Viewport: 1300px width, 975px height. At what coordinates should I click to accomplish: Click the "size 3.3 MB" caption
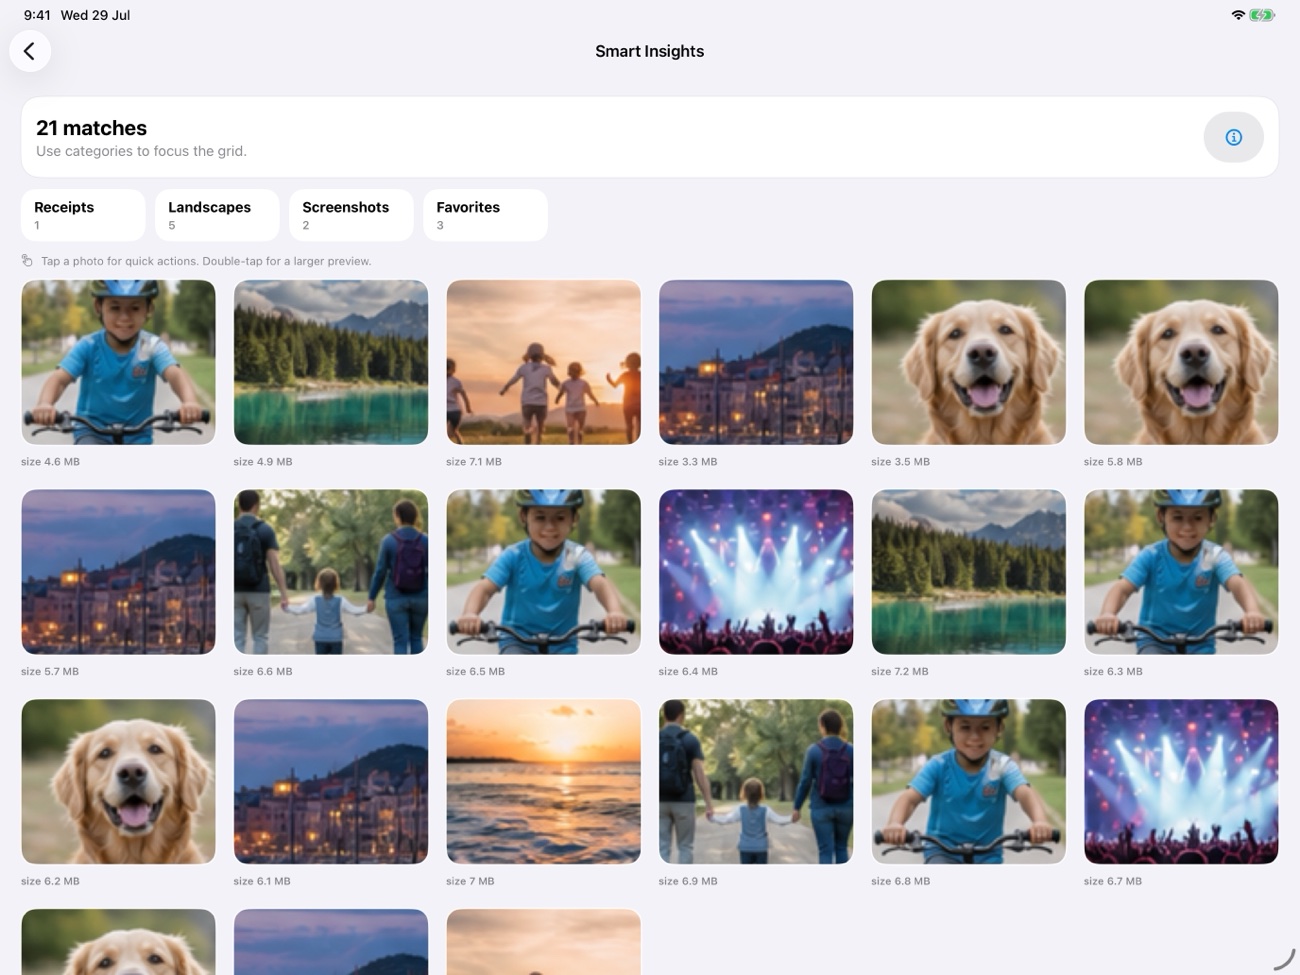pos(688,462)
